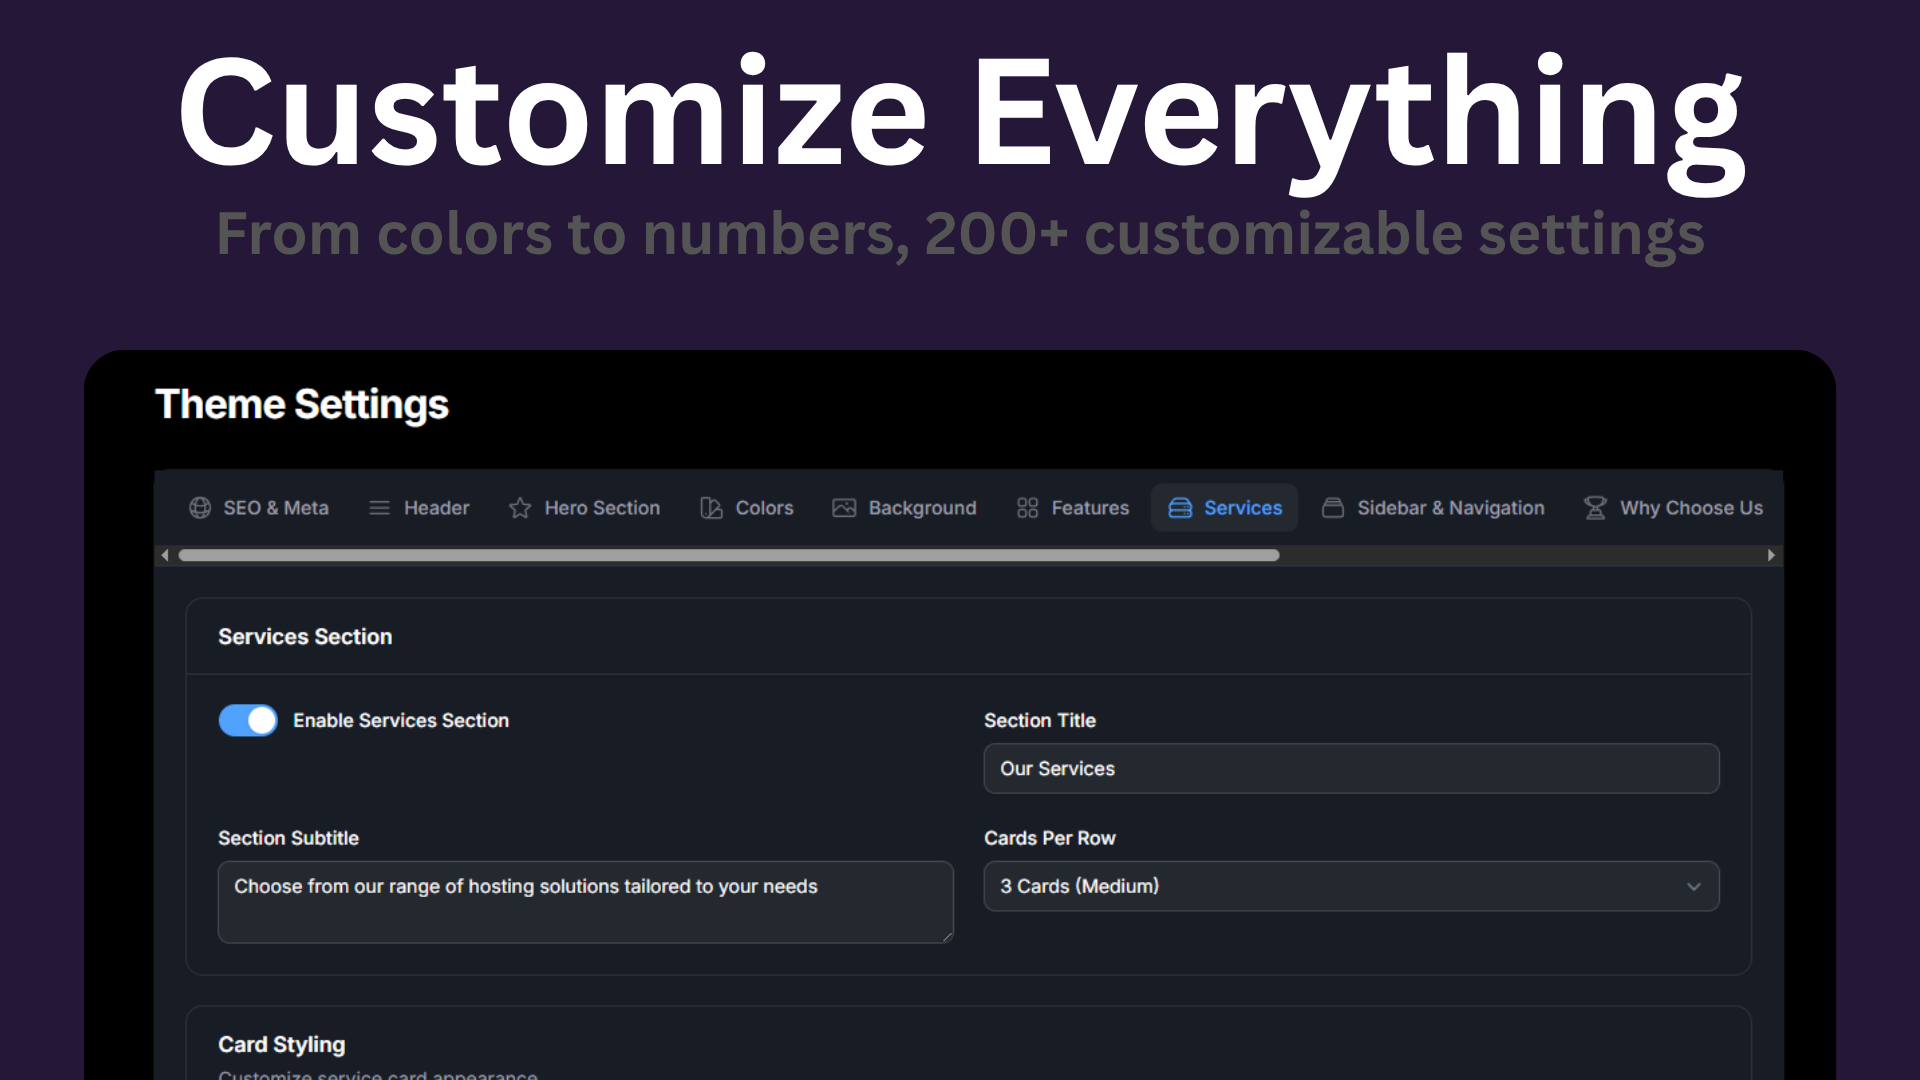The width and height of the screenshot is (1920, 1080).
Task: Click the panel icon for Sidebar & Navigation
Action: [x=1333, y=508]
